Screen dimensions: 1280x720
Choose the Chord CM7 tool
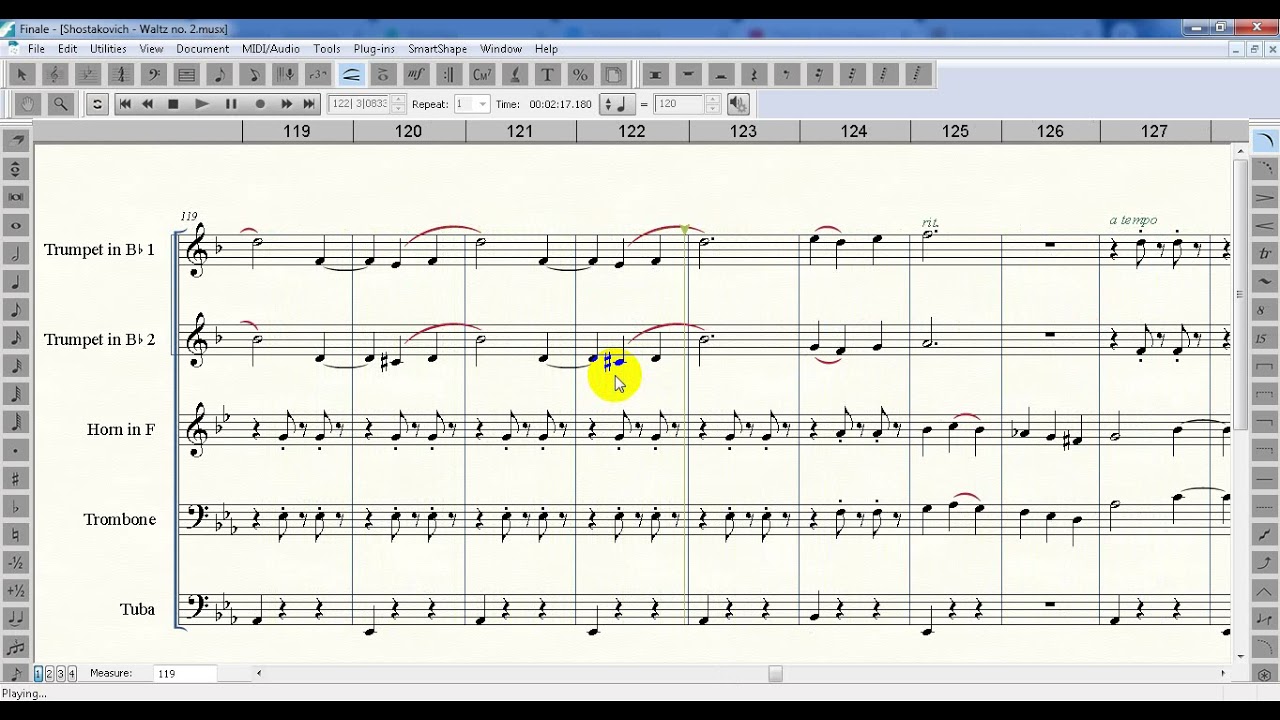tap(482, 75)
